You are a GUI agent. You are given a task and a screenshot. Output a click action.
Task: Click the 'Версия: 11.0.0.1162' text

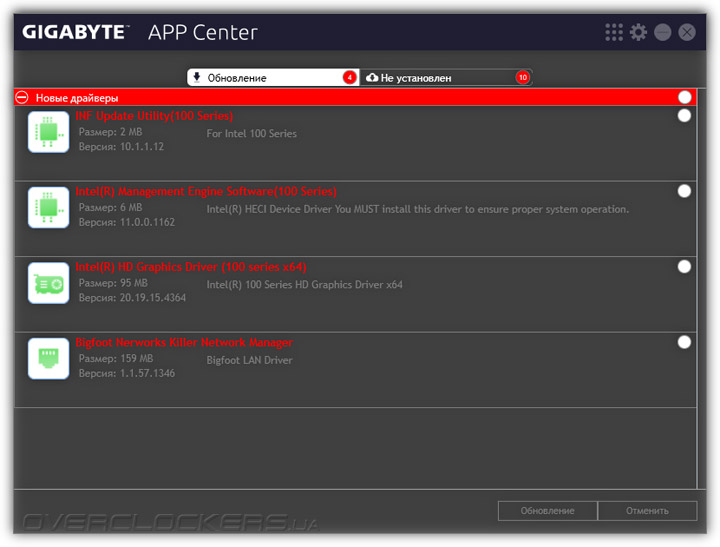pyautogui.click(x=127, y=222)
